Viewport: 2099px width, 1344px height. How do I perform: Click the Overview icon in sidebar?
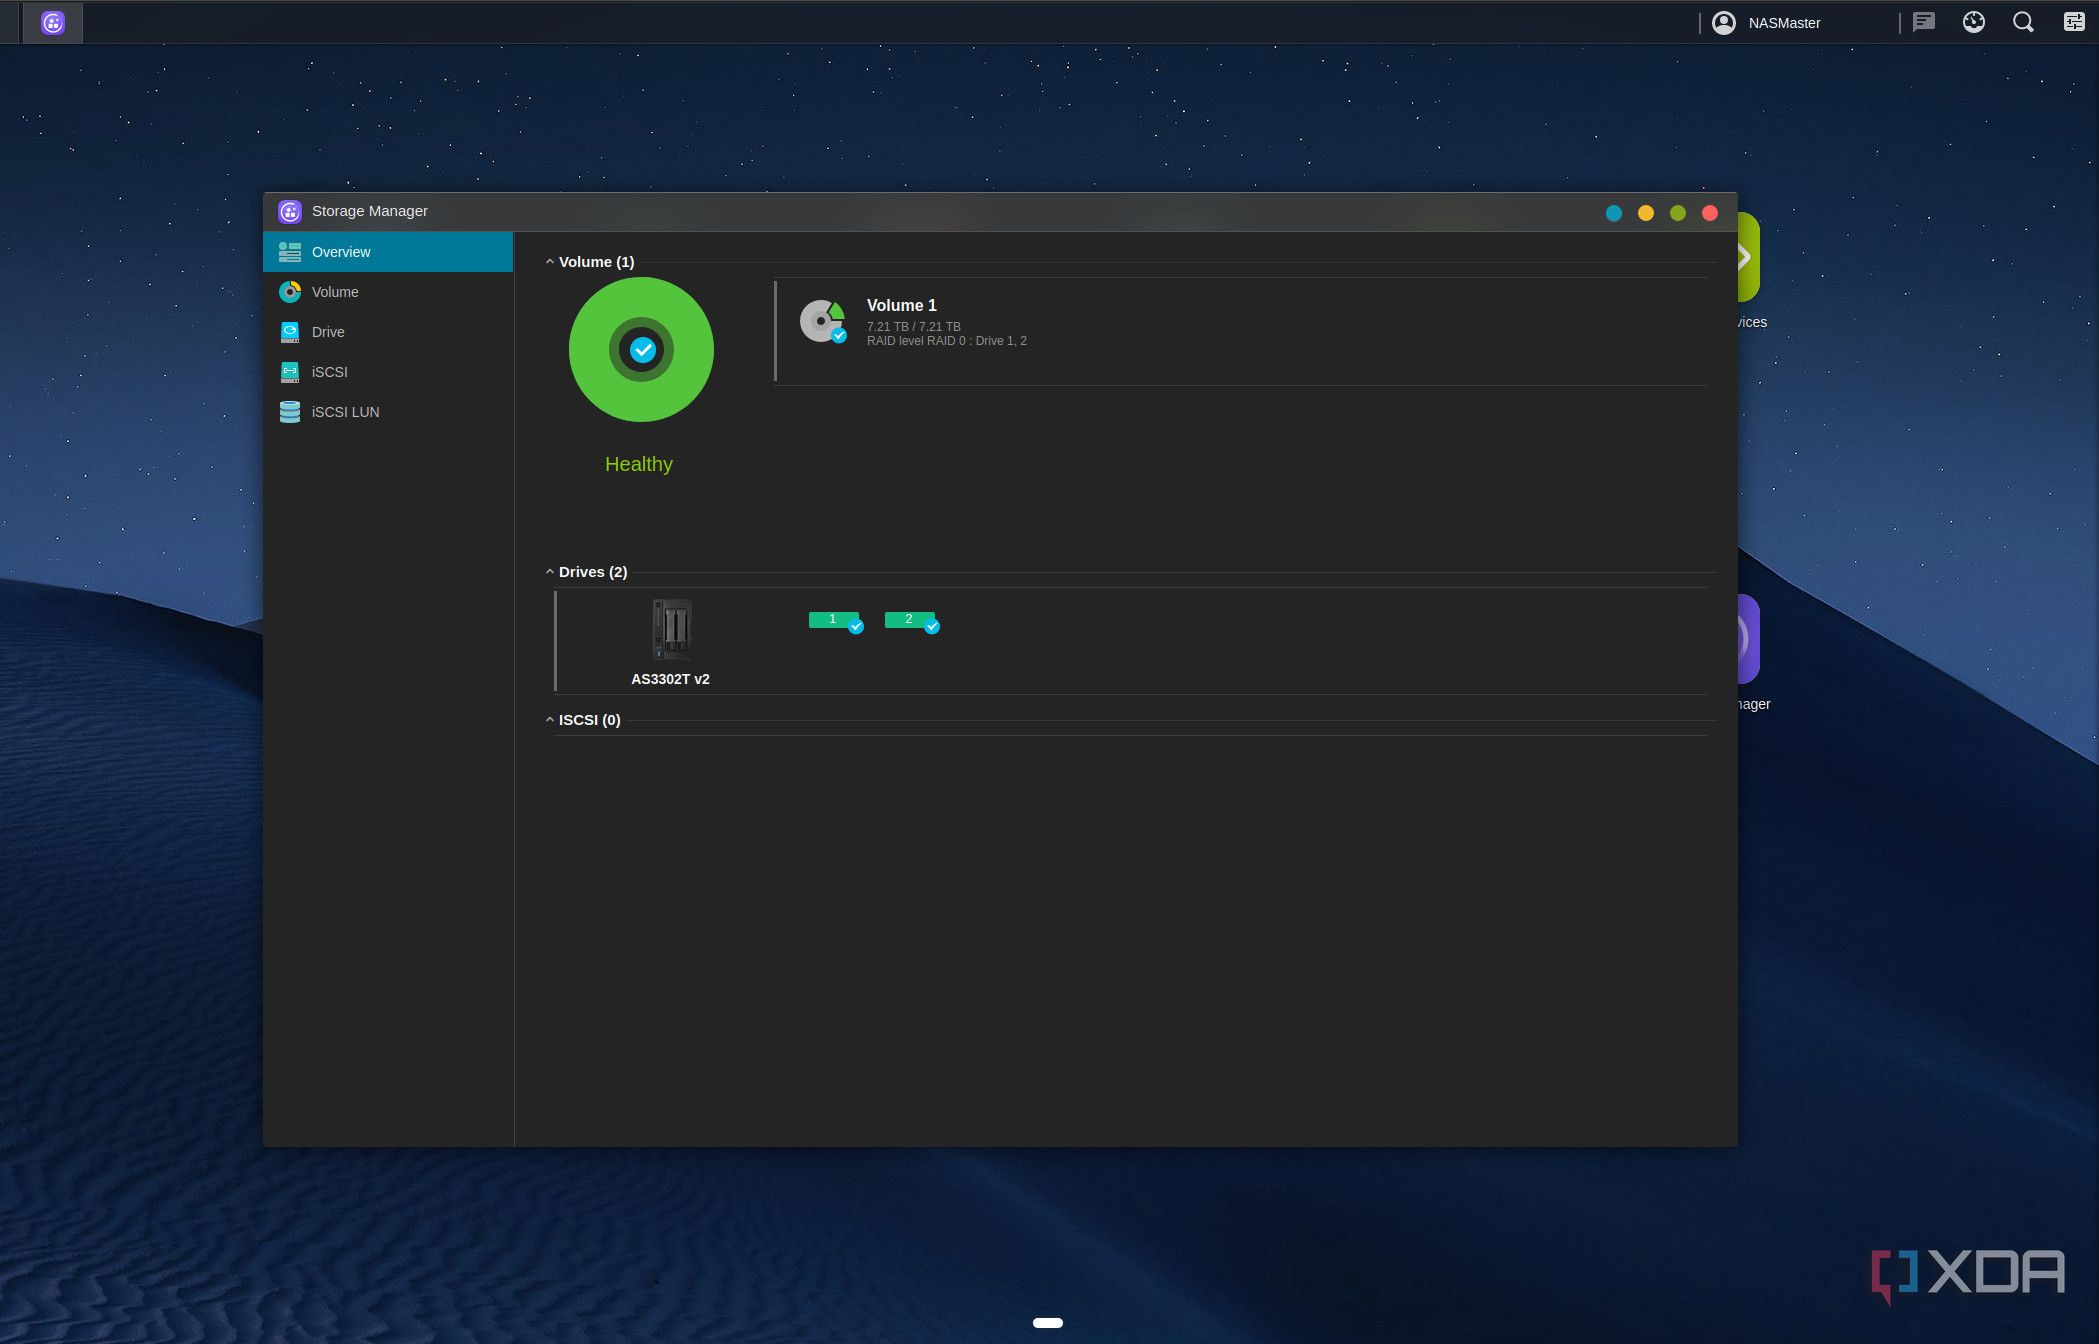290,252
